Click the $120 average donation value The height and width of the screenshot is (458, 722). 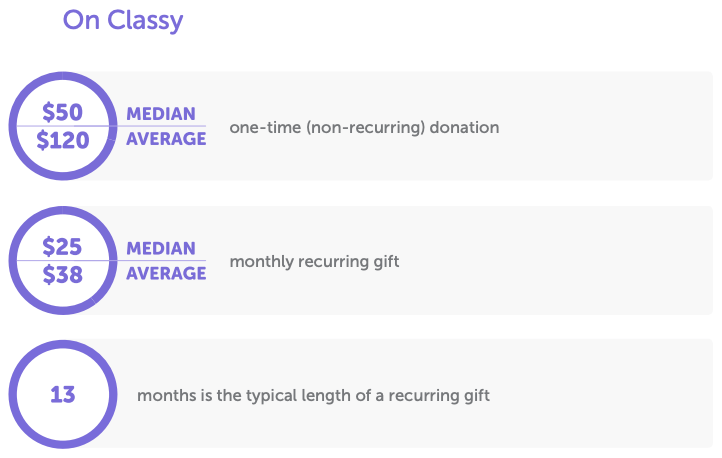click(62, 140)
